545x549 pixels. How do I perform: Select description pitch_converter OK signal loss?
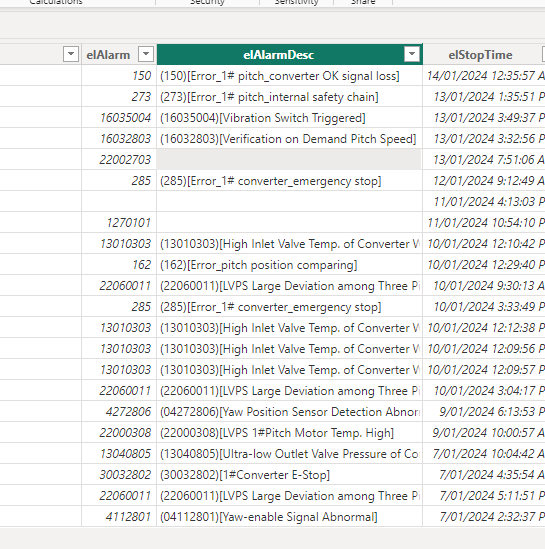click(289, 76)
